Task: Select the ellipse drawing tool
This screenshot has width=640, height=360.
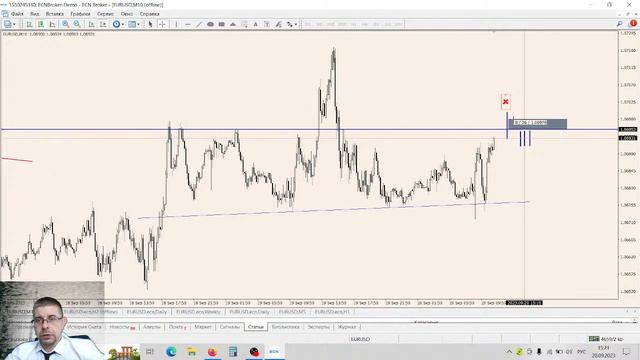Action: [x=210, y=24]
